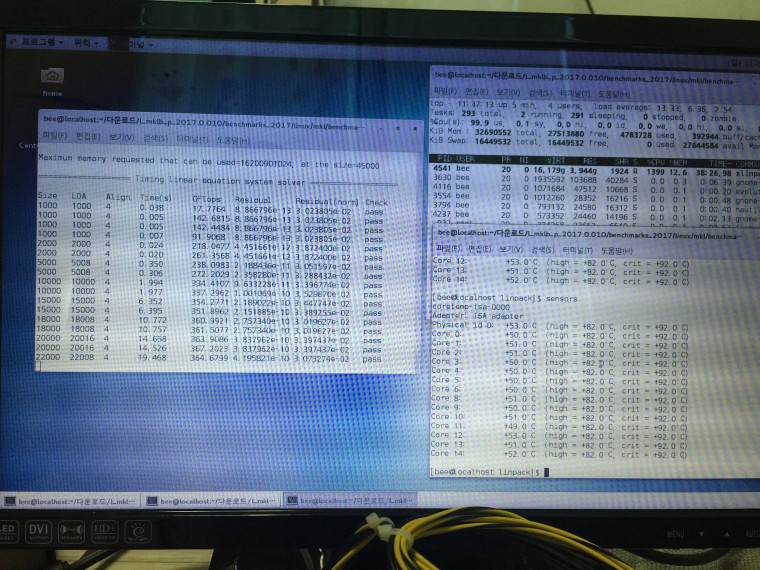Select the xlinpack process row PID 4541
The height and width of the screenshot is (570, 760).
click(596, 170)
